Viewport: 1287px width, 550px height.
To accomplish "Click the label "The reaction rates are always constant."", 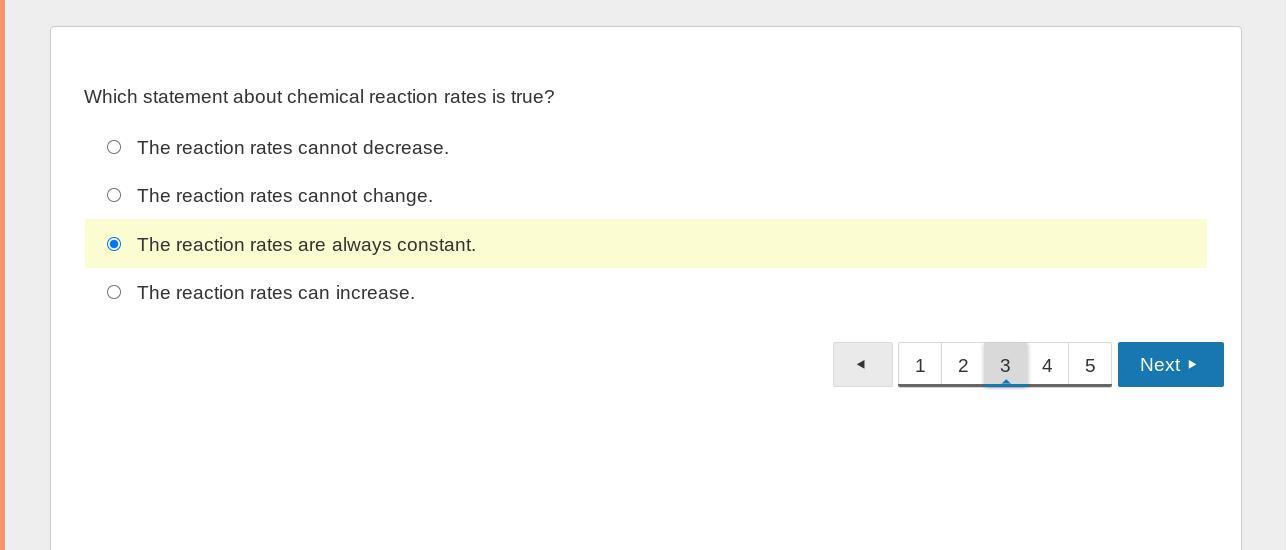I will pyautogui.click(x=306, y=245).
